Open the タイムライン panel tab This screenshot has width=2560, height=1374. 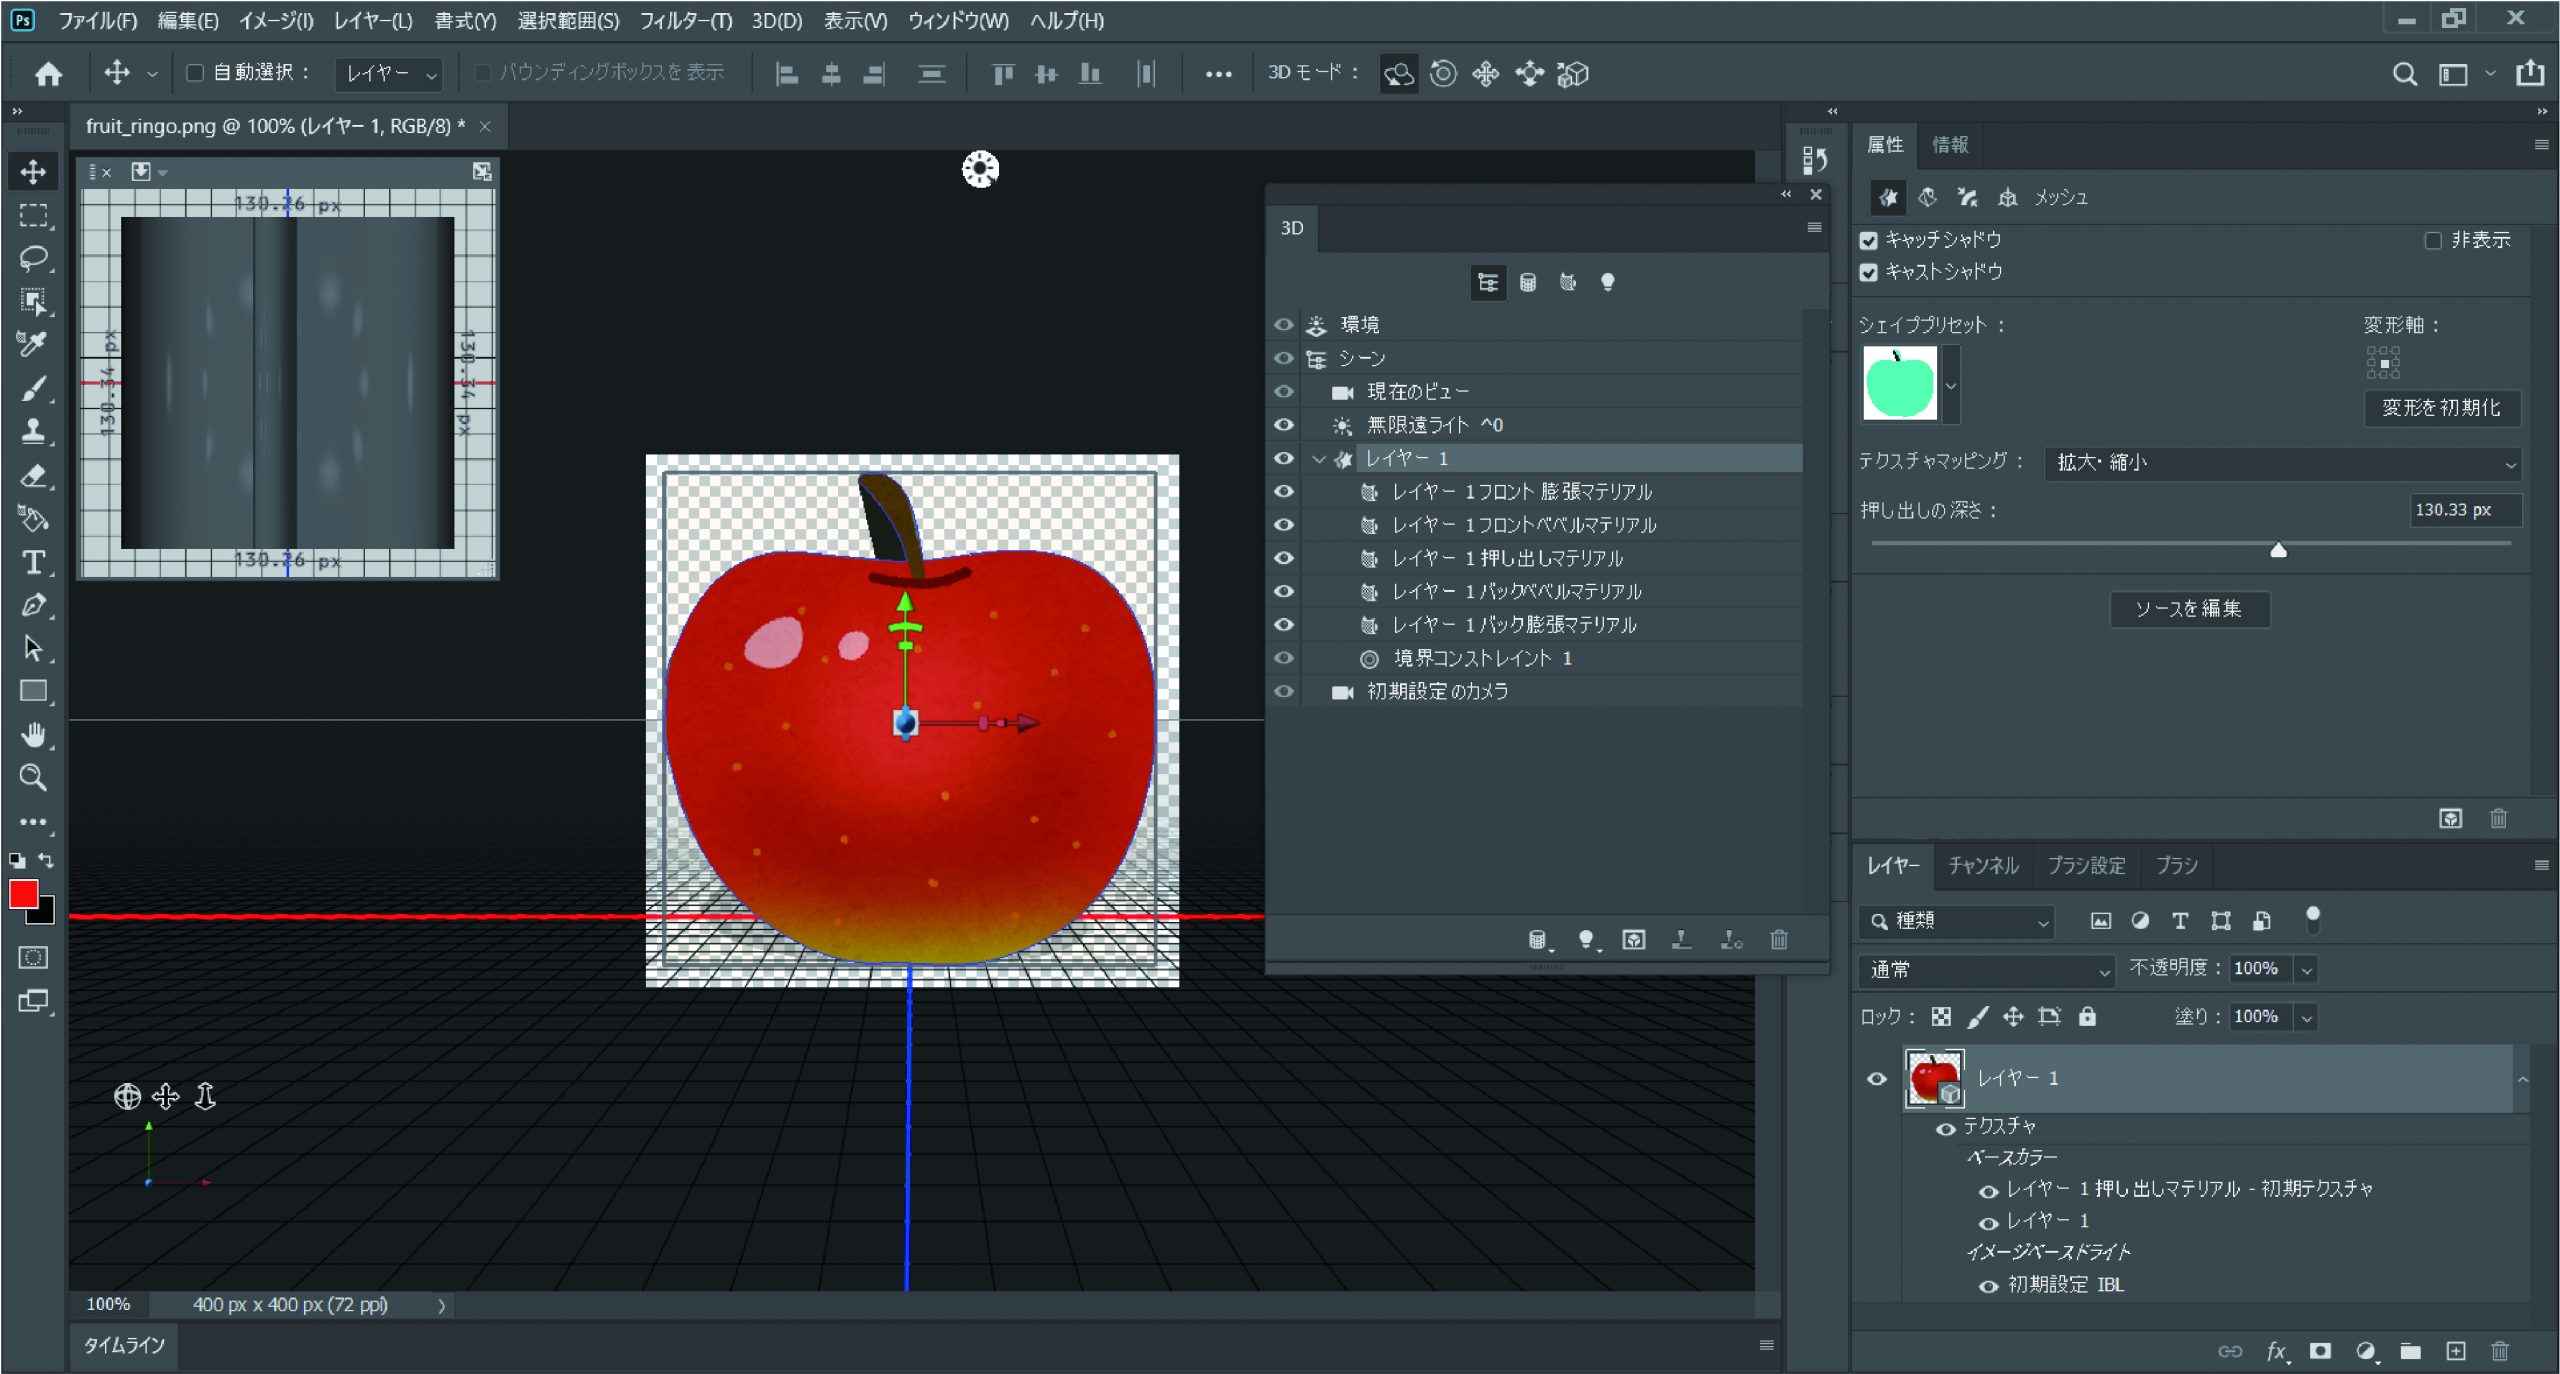[123, 1346]
